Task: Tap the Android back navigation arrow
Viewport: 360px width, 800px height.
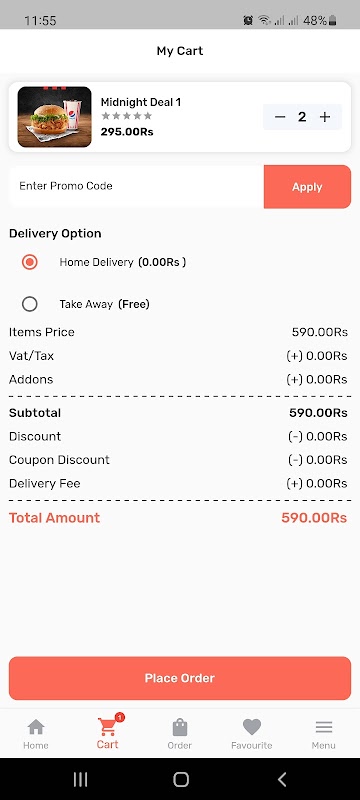Action: pyautogui.click(x=282, y=779)
